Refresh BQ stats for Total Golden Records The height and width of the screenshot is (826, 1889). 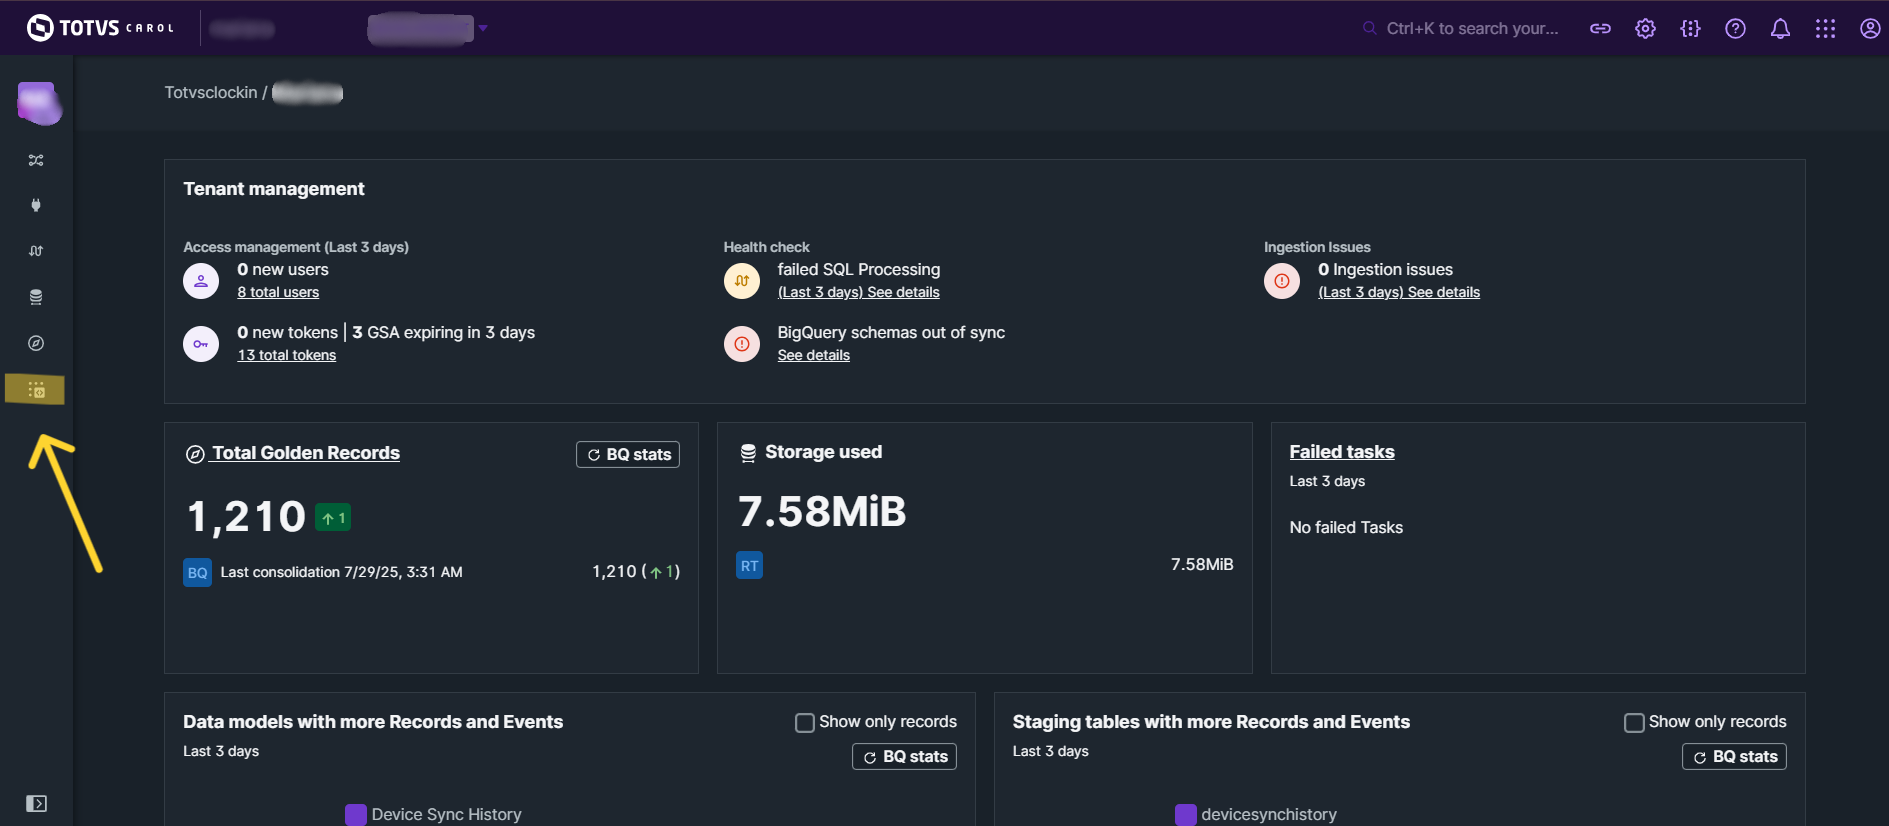click(x=628, y=454)
